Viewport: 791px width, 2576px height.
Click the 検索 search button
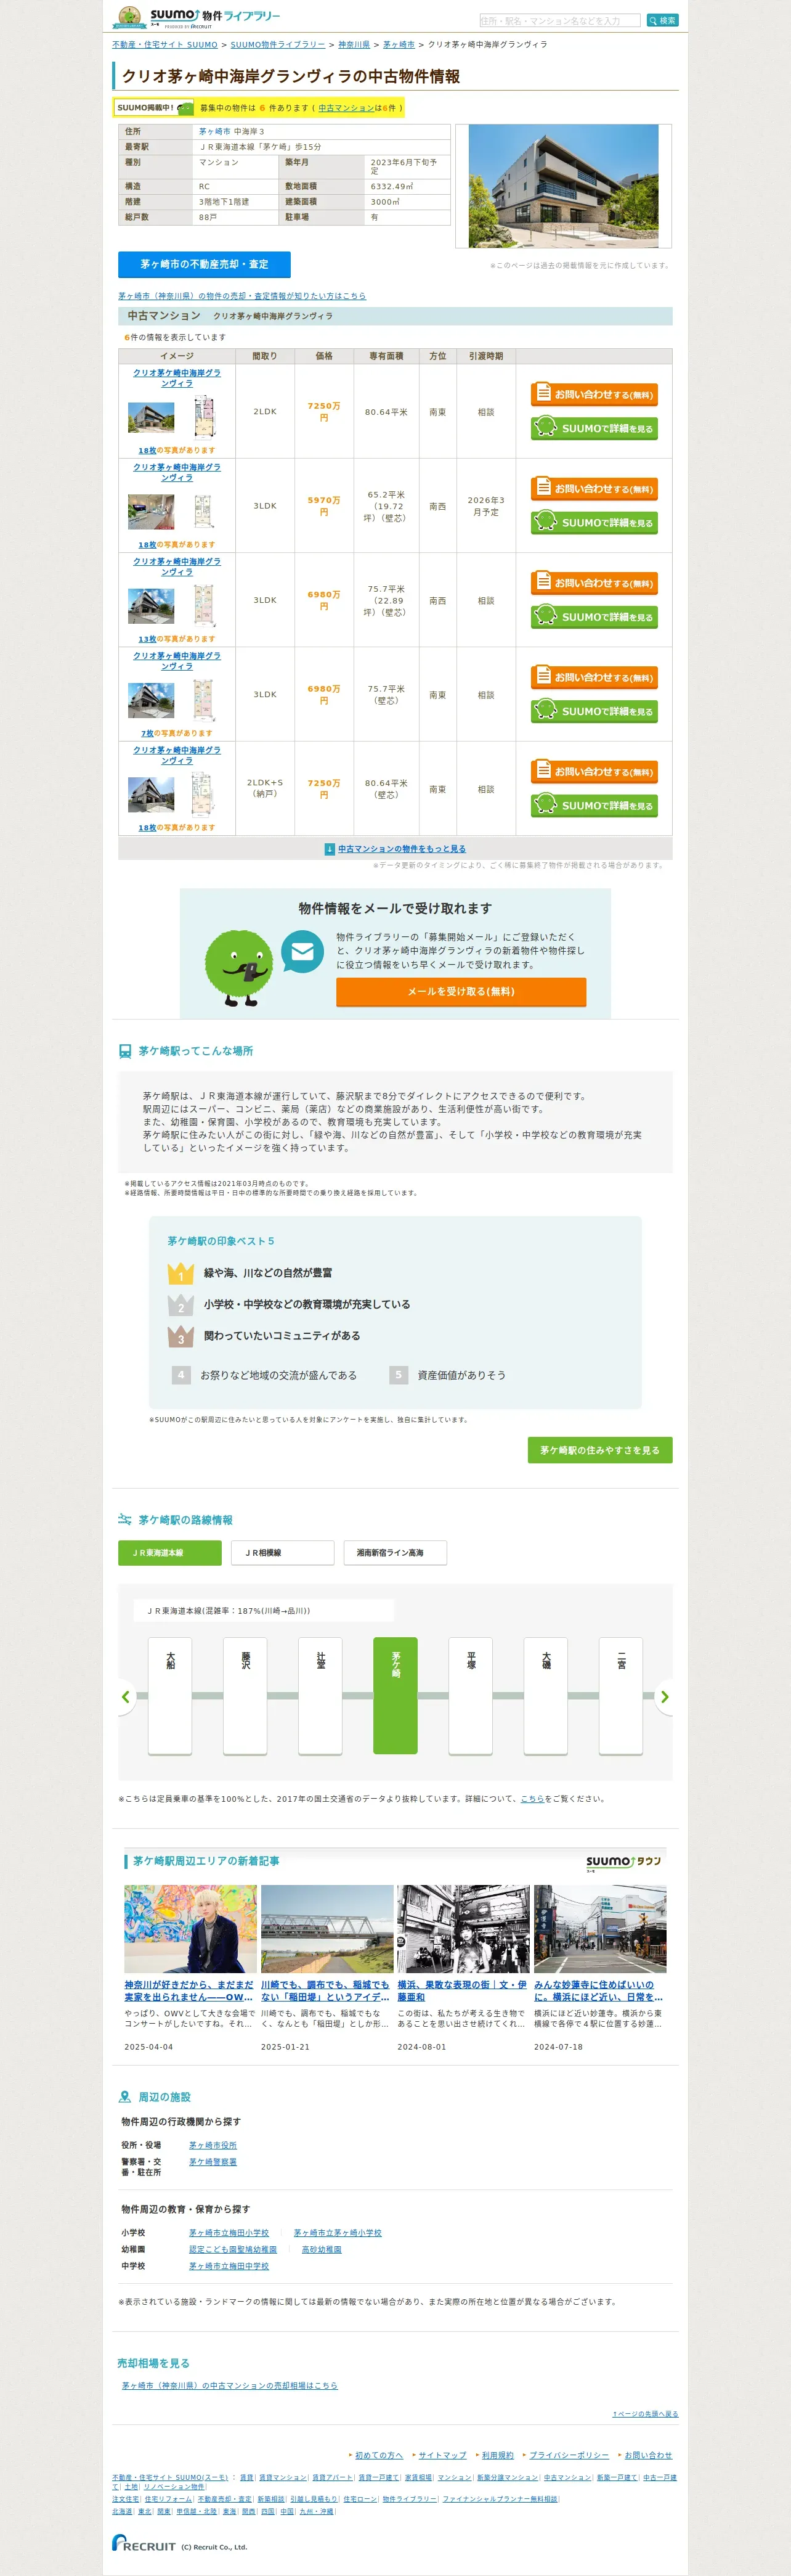pyautogui.click(x=662, y=20)
